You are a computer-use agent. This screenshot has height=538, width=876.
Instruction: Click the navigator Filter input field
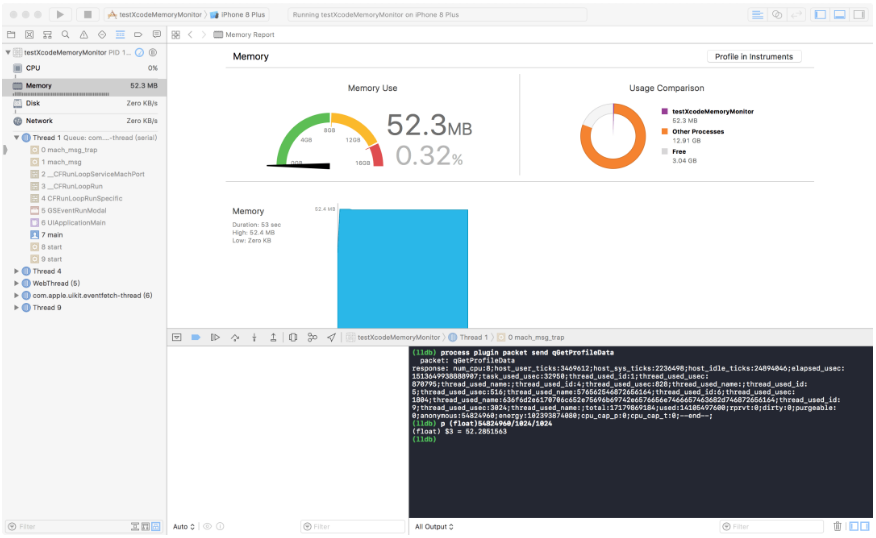[67, 526]
